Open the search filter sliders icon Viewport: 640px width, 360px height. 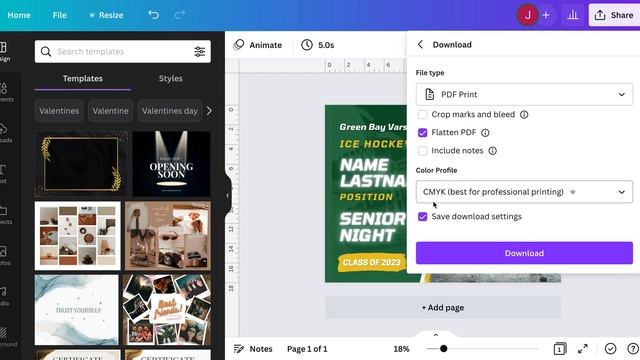200,51
